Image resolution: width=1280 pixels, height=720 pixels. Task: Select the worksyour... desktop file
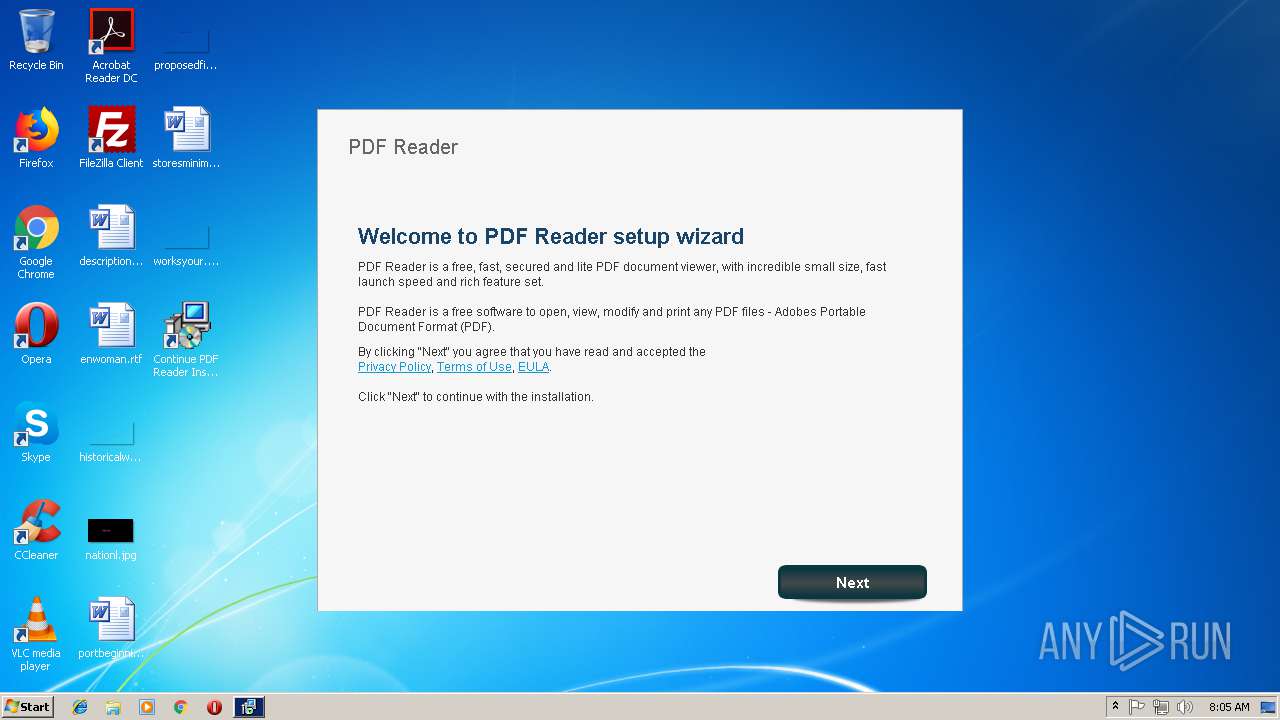186,242
